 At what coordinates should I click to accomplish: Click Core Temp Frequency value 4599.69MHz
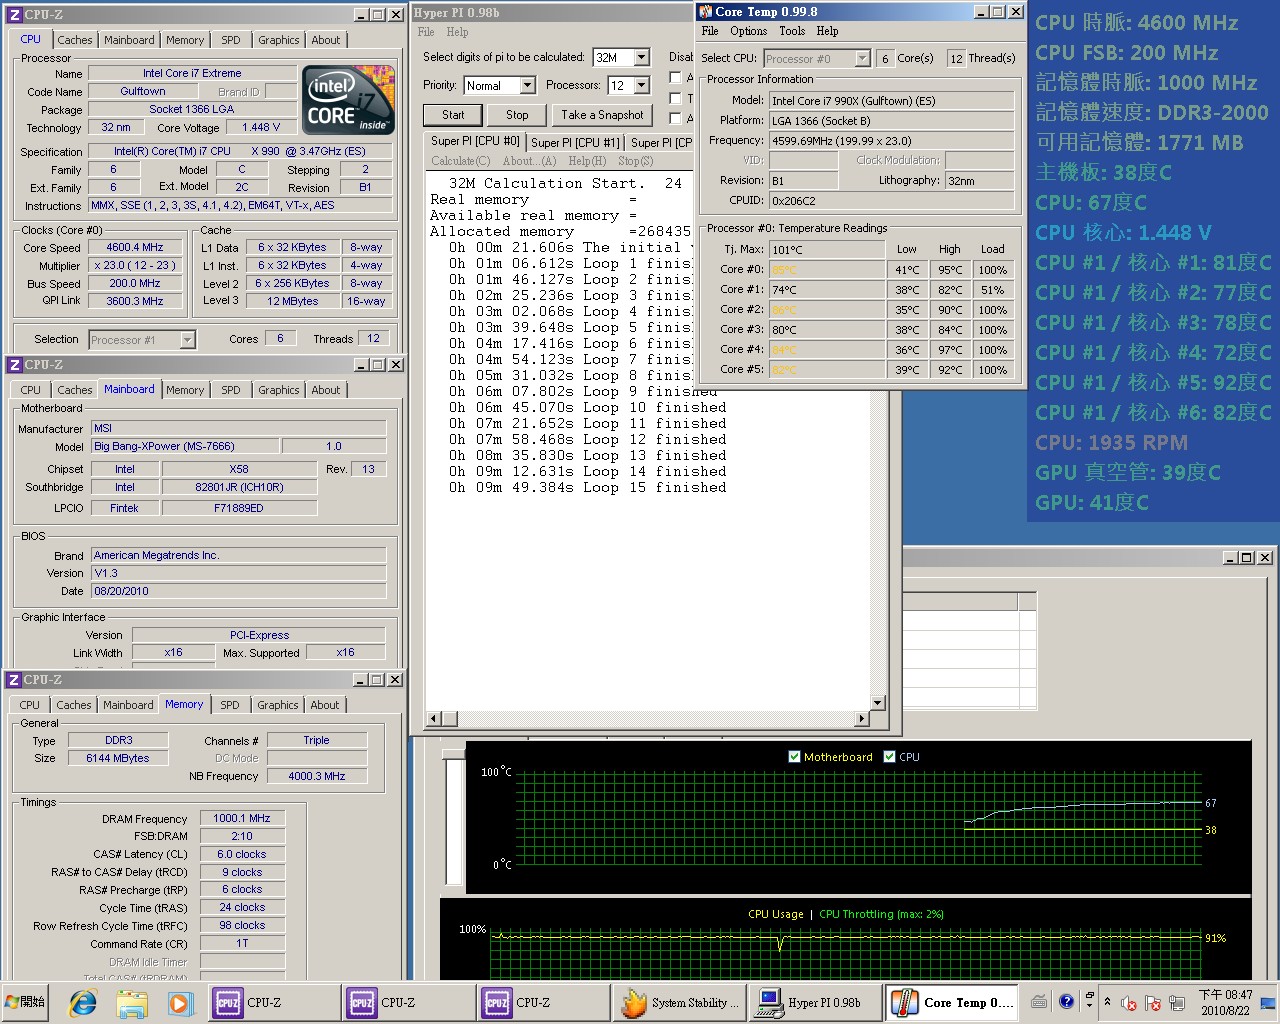pyautogui.click(x=891, y=141)
